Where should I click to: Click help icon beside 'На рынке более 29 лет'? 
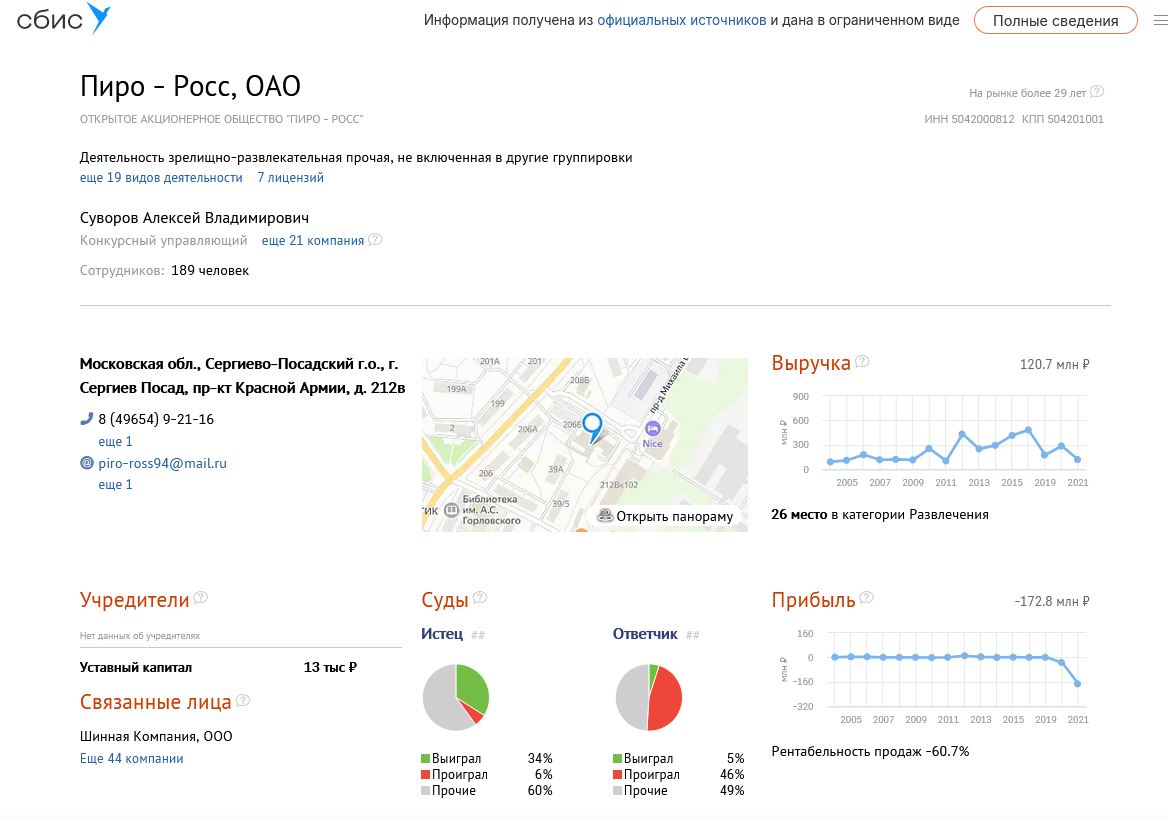[1096, 92]
